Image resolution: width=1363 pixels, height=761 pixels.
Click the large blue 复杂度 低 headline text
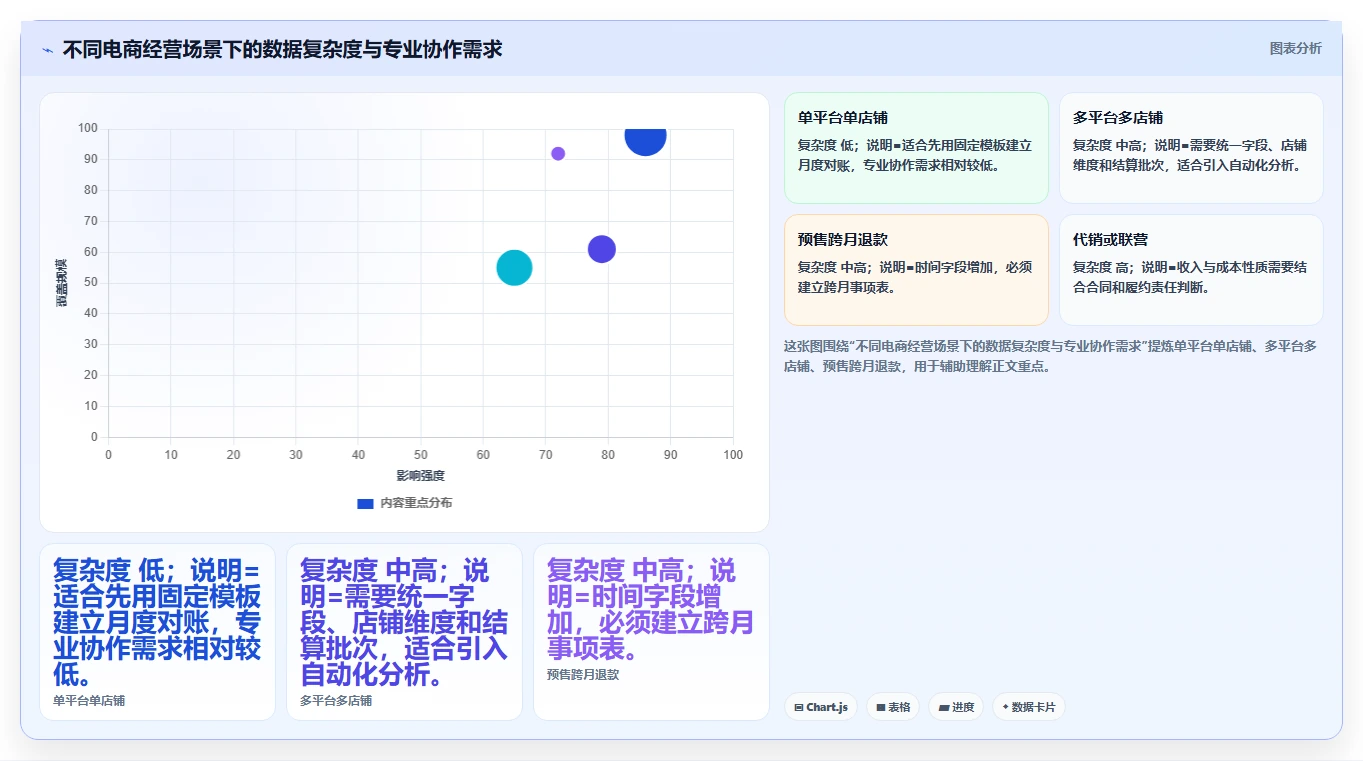(157, 622)
